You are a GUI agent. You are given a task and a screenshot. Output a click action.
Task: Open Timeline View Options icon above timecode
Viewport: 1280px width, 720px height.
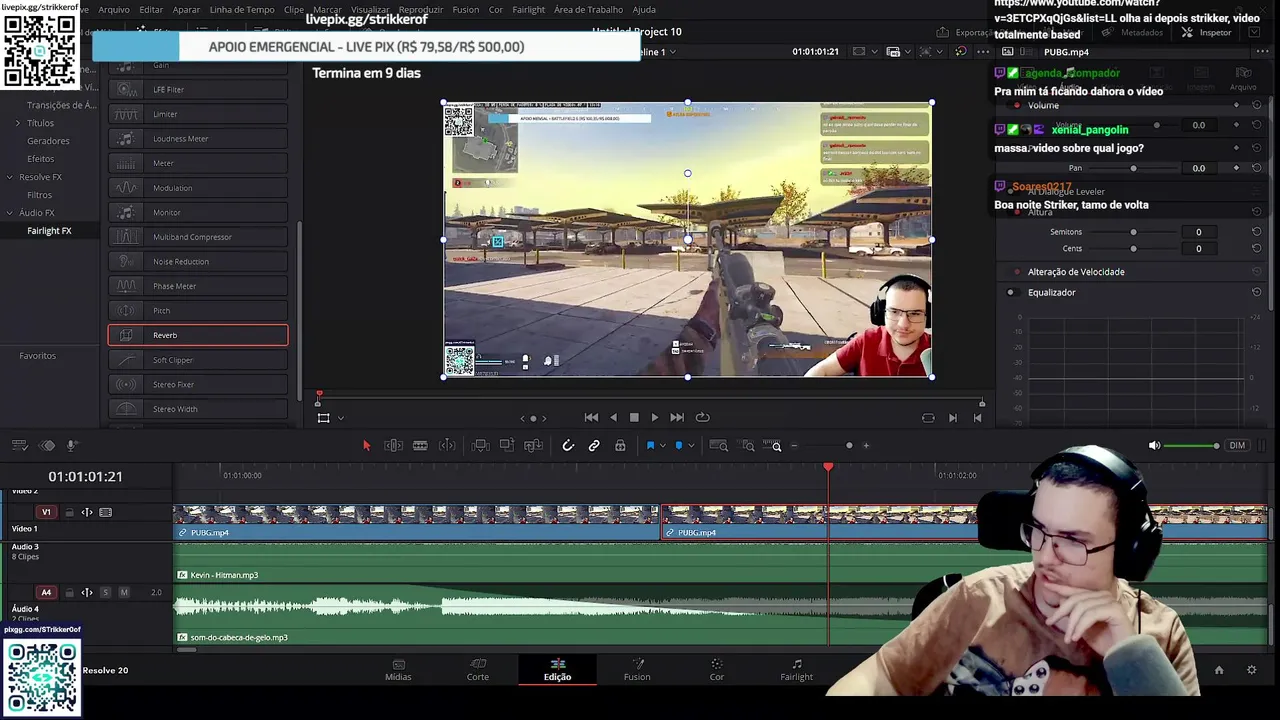click(x=19, y=446)
